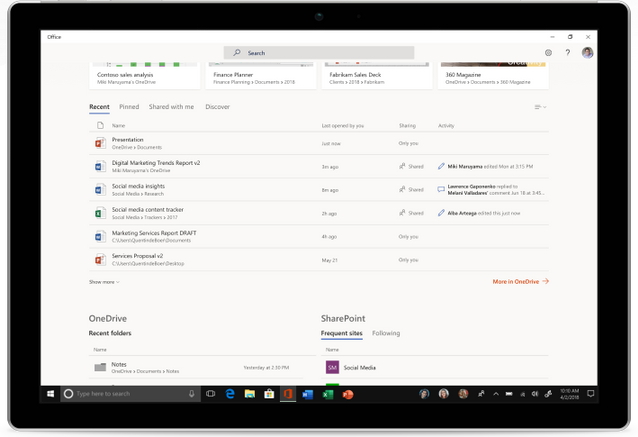Viewport: 638px width, 437px height.
Task: Open the Finance Planner card
Action: coord(261,76)
